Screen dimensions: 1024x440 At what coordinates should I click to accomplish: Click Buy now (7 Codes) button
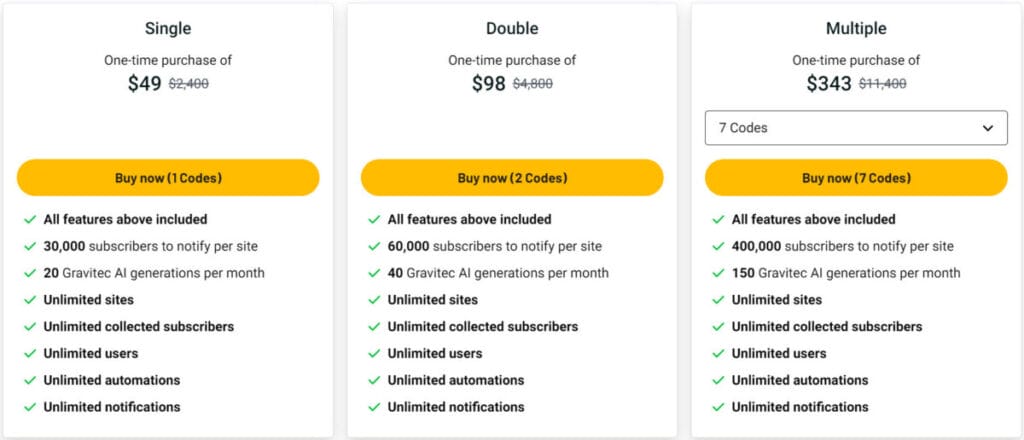856,178
